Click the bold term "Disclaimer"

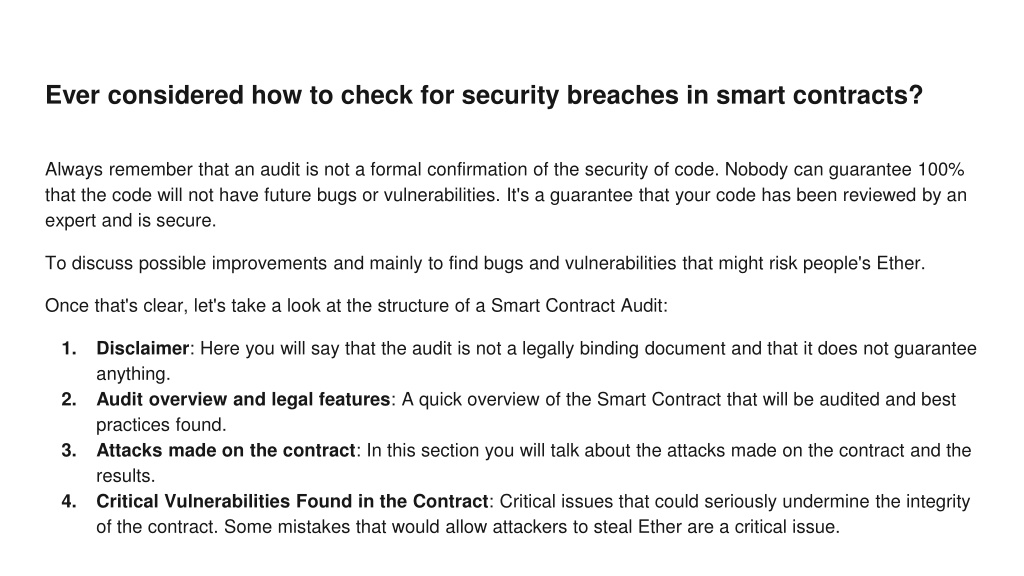tap(143, 348)
